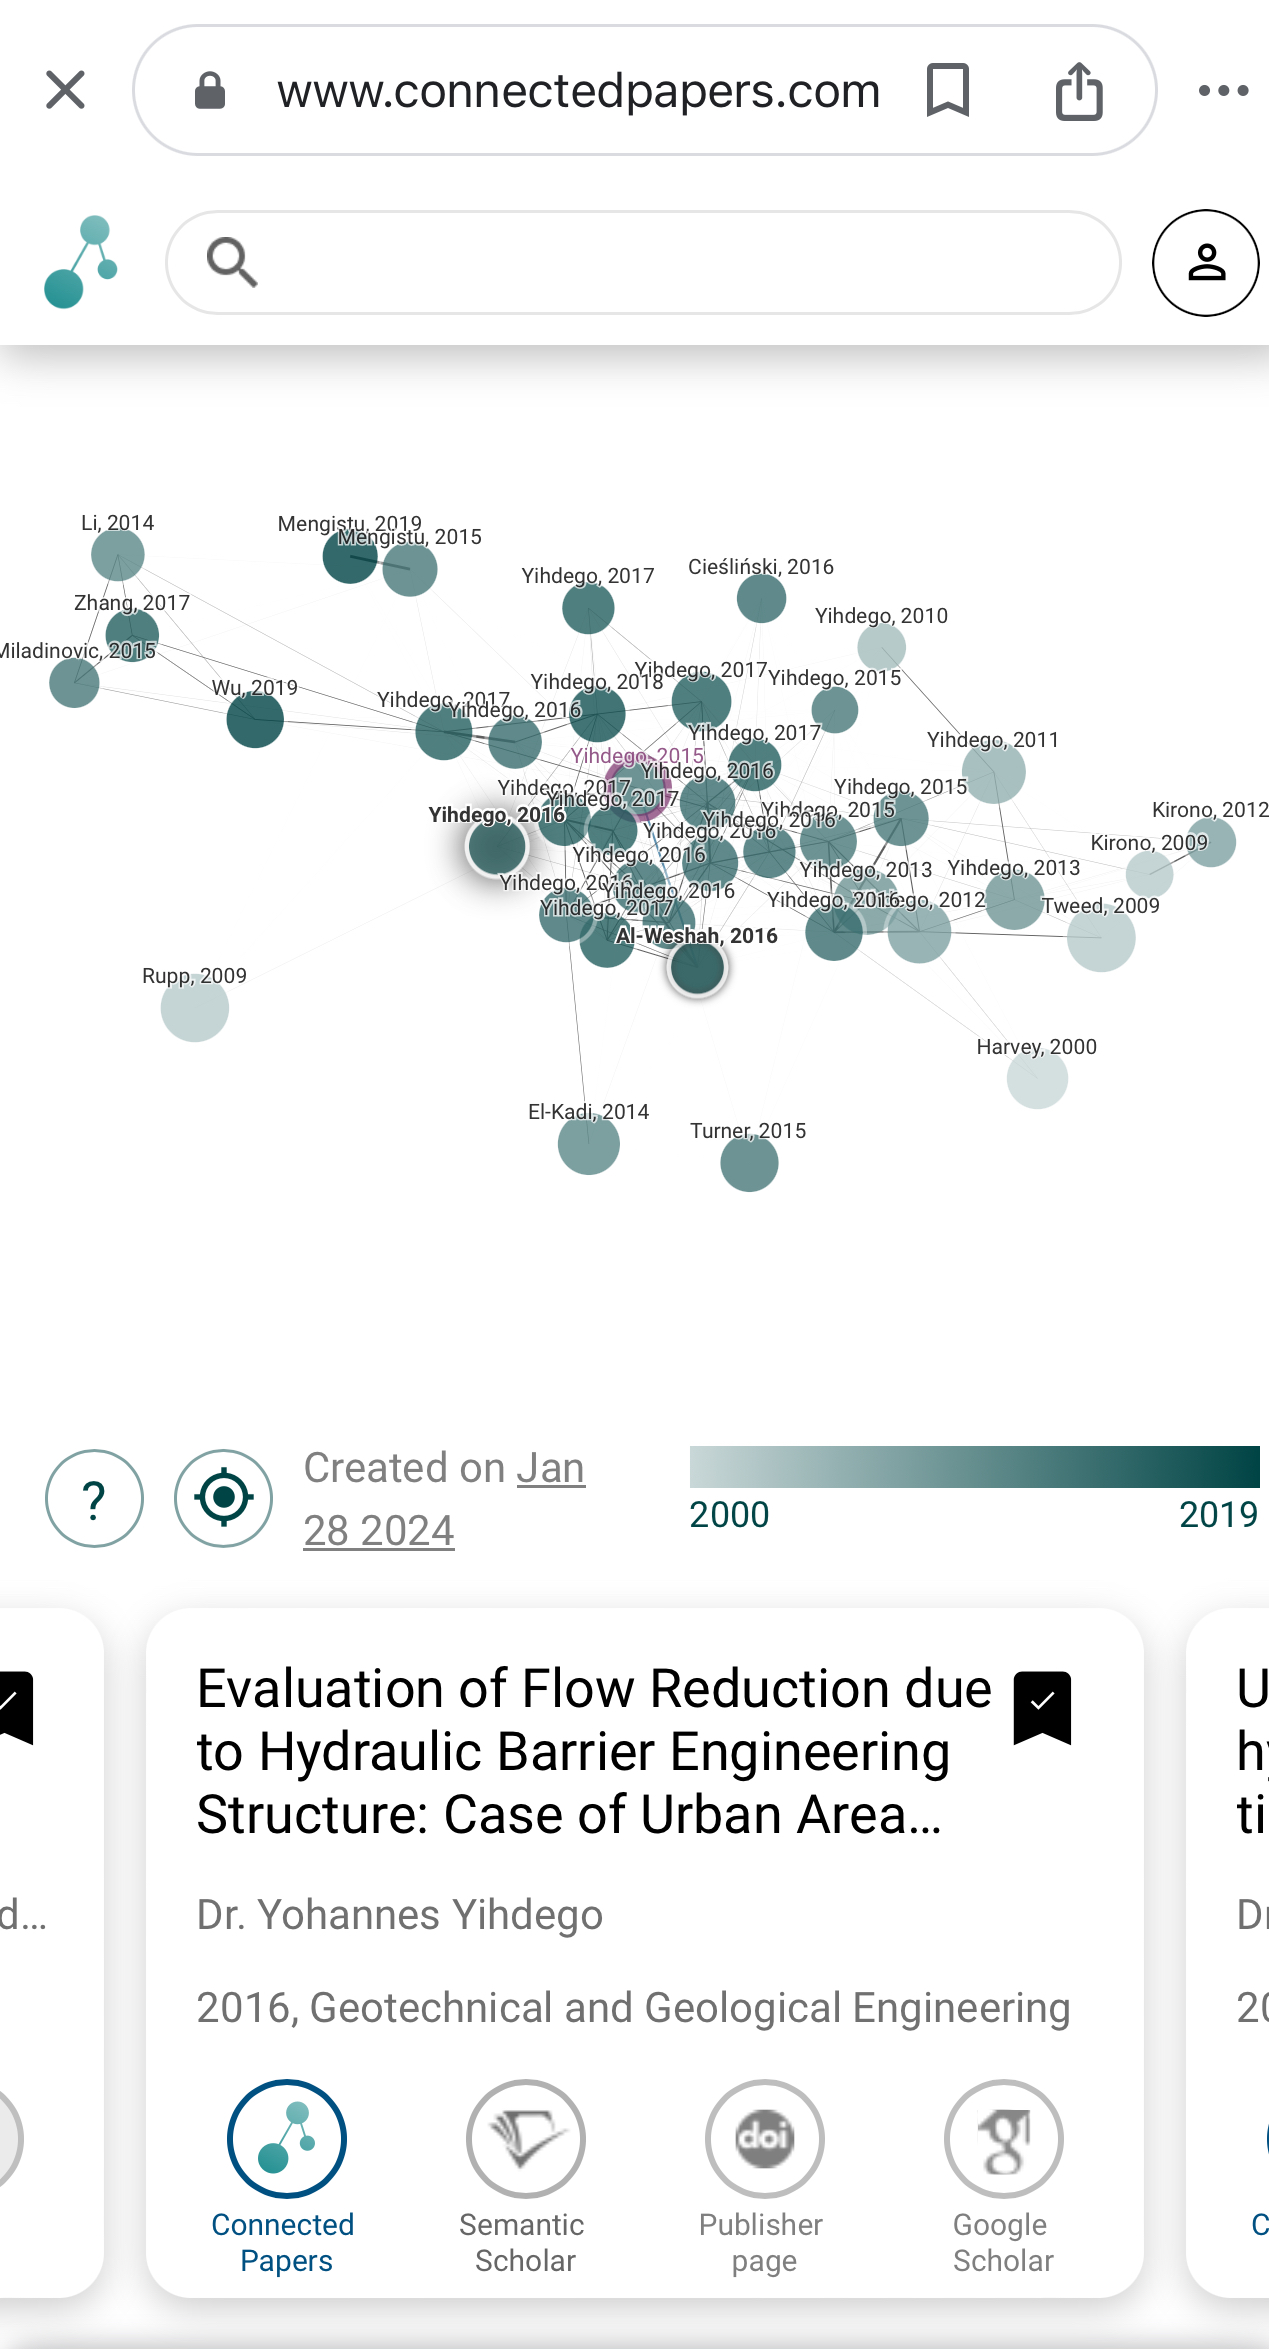Click the Jan 28 2024 creation date link
This screenshot has width=1269, height=2349.
pyautogui.click(x=444, y=1499)
